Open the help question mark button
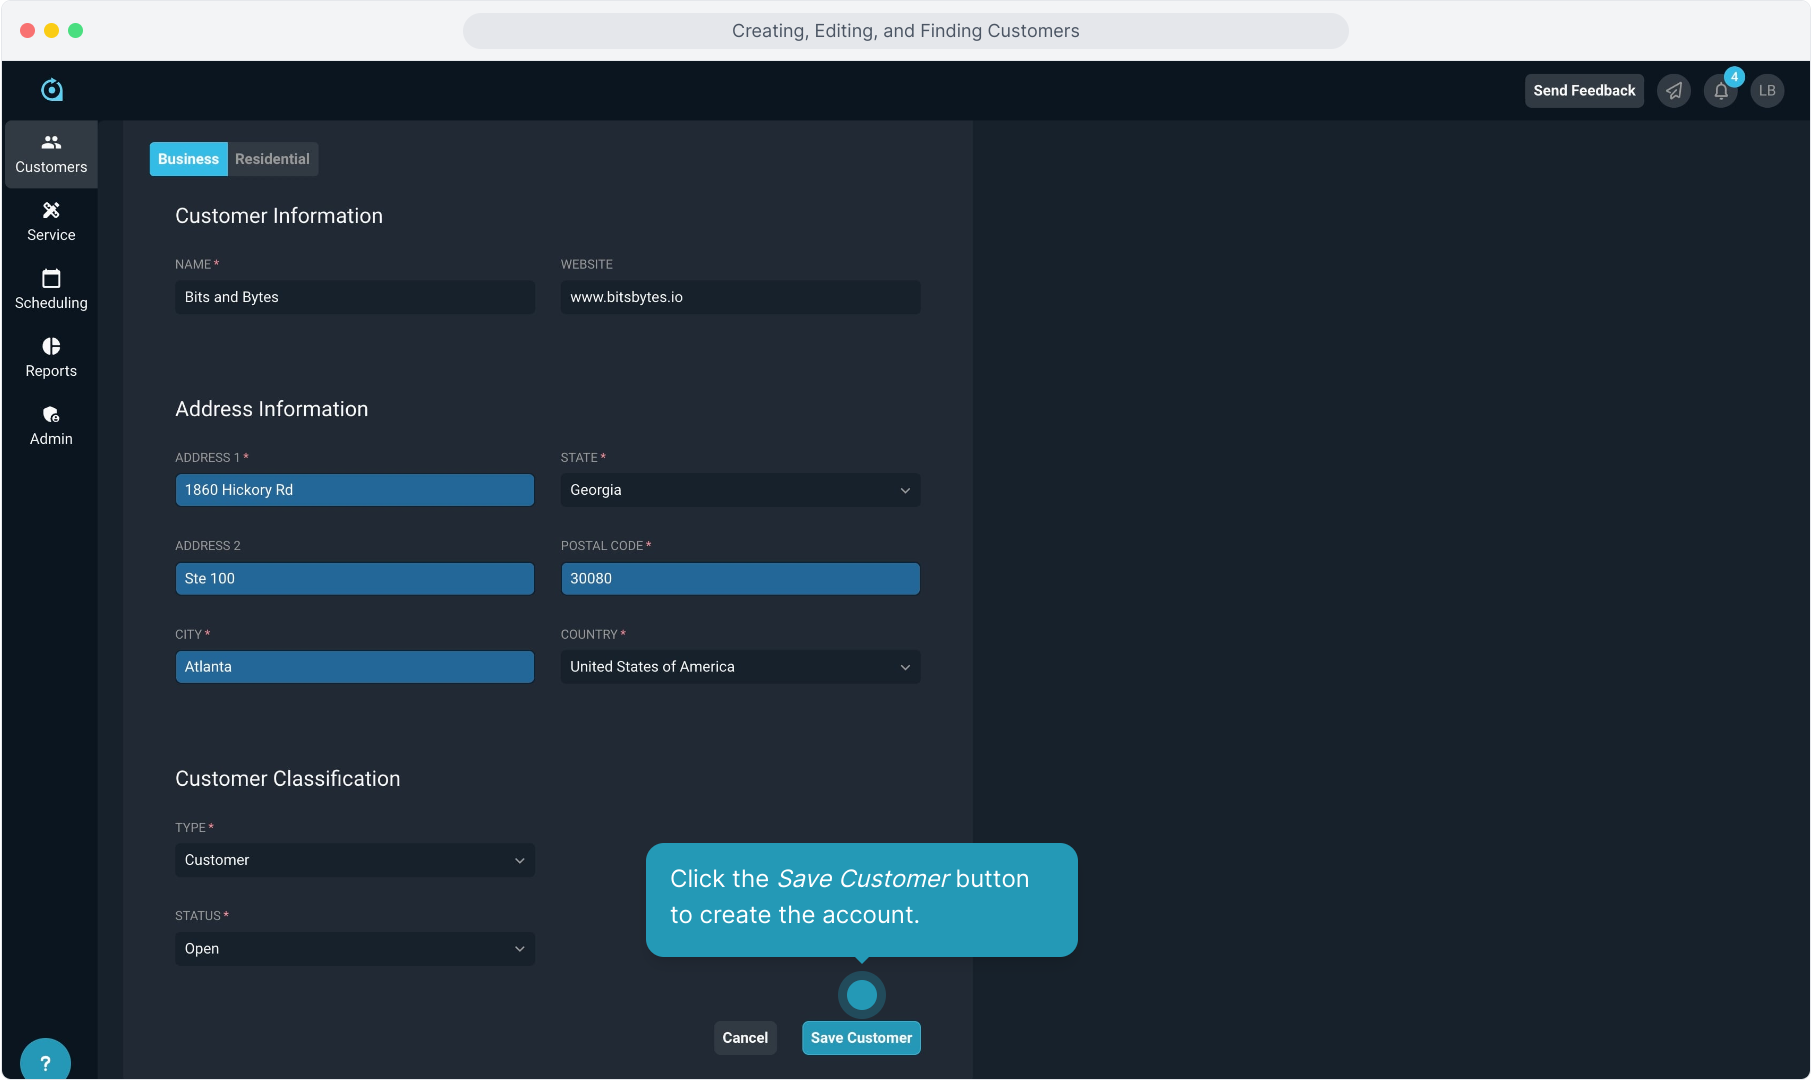Viewport: 1812px width, 1080px height. pos(45,1062)
